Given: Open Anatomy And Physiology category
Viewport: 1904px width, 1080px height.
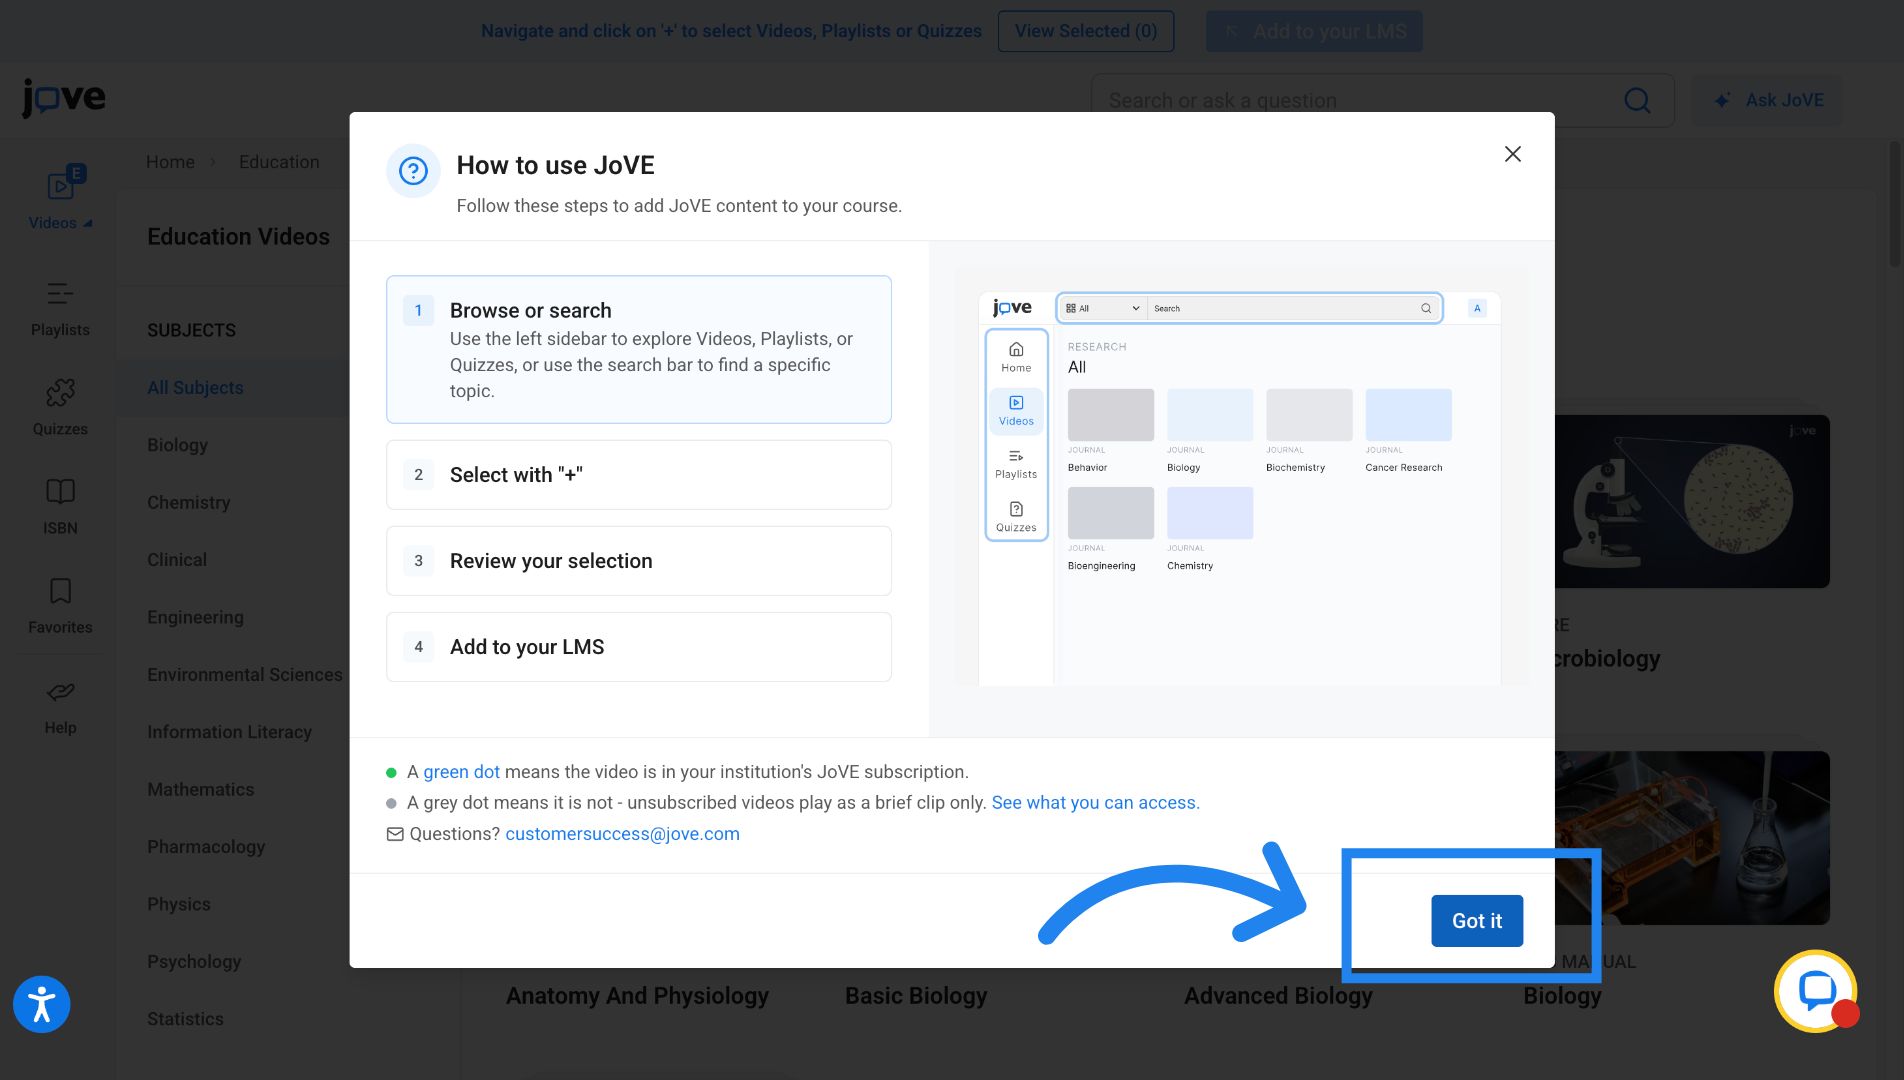Looking at the screenshot, I should pyautogui.click(x=637, y=996).
